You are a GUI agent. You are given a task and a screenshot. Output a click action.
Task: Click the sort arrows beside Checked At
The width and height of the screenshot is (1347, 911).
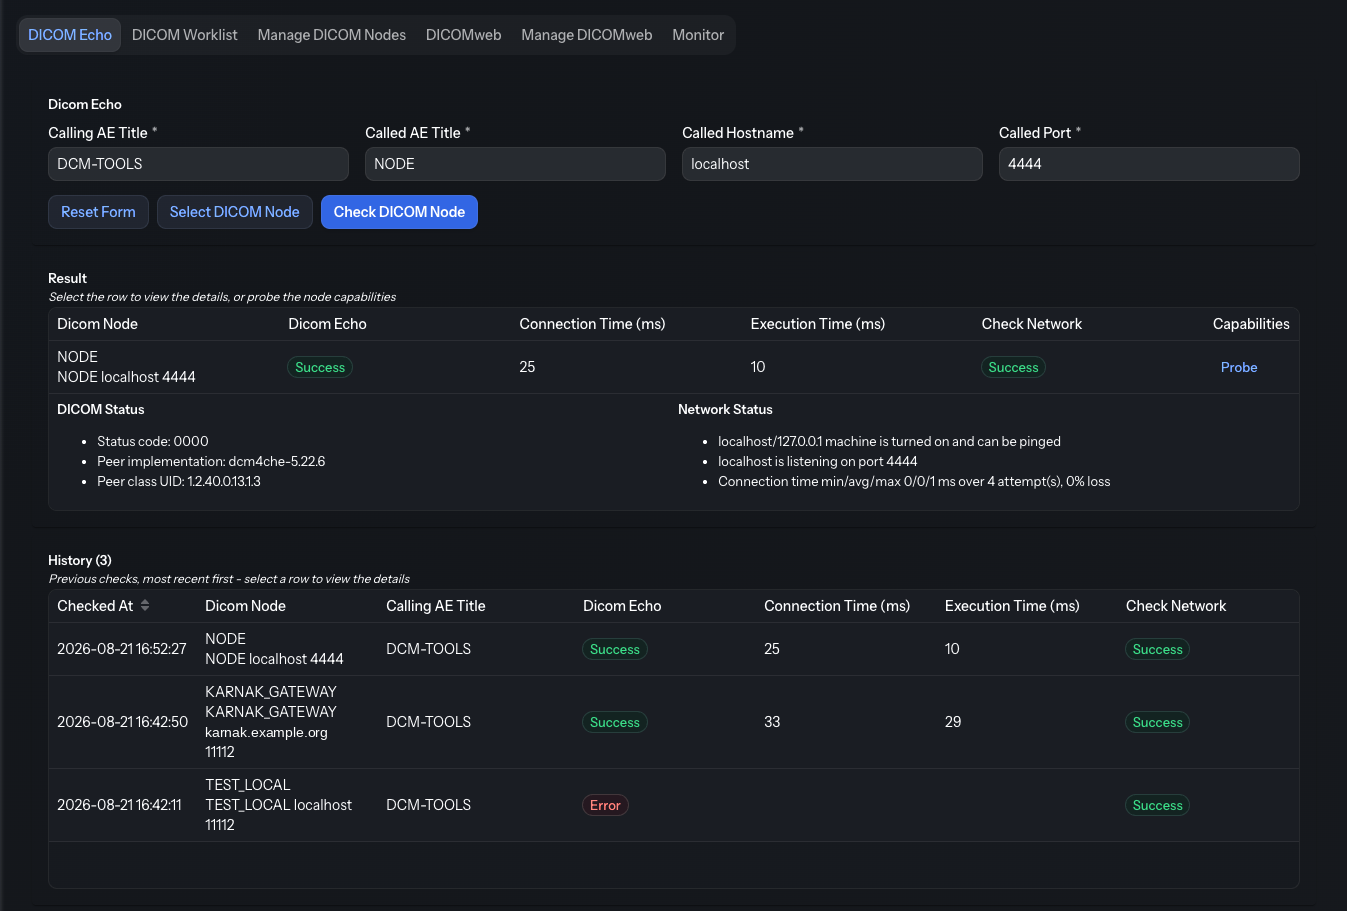[145, 606]
